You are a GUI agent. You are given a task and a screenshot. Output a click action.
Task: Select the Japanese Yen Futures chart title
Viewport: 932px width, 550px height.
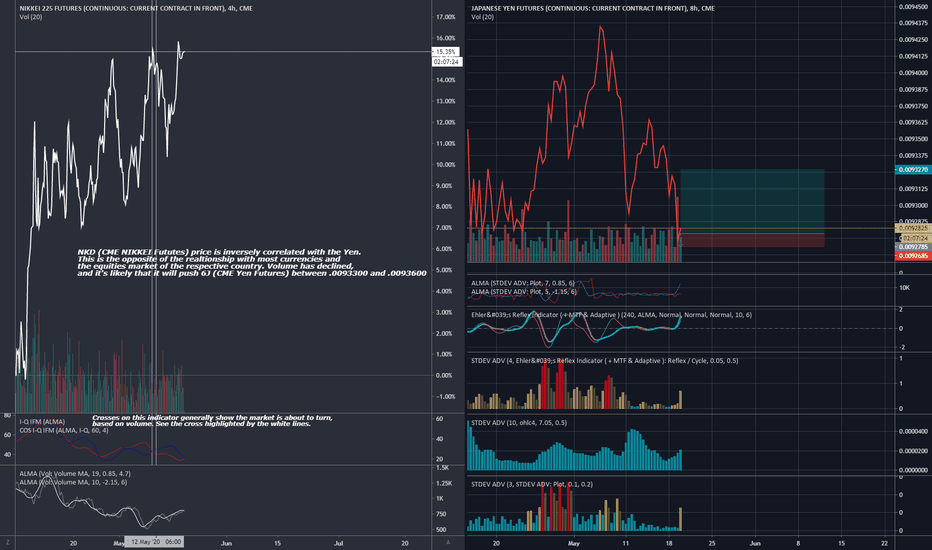tap(593, 8)
